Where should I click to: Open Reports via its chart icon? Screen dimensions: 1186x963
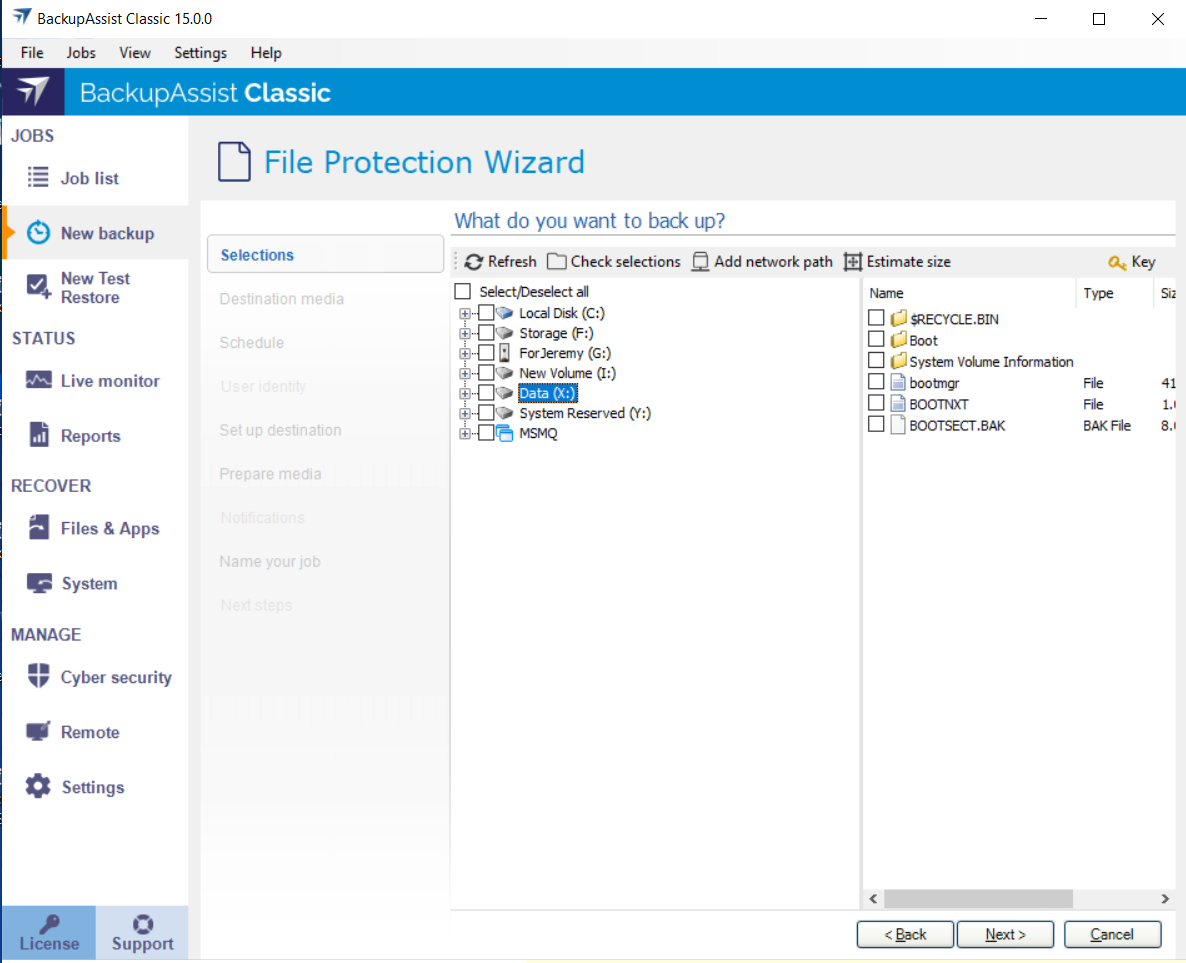click(x=38, y=435)
